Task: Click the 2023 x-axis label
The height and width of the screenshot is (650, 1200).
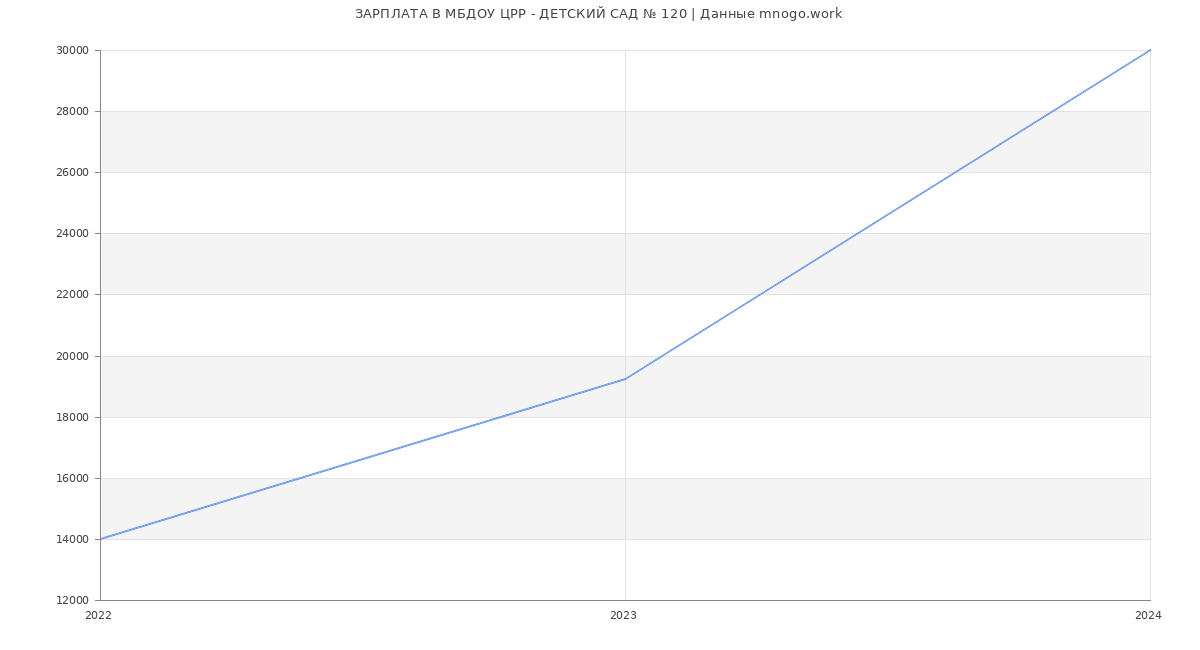Action: (x=623, y=616)
